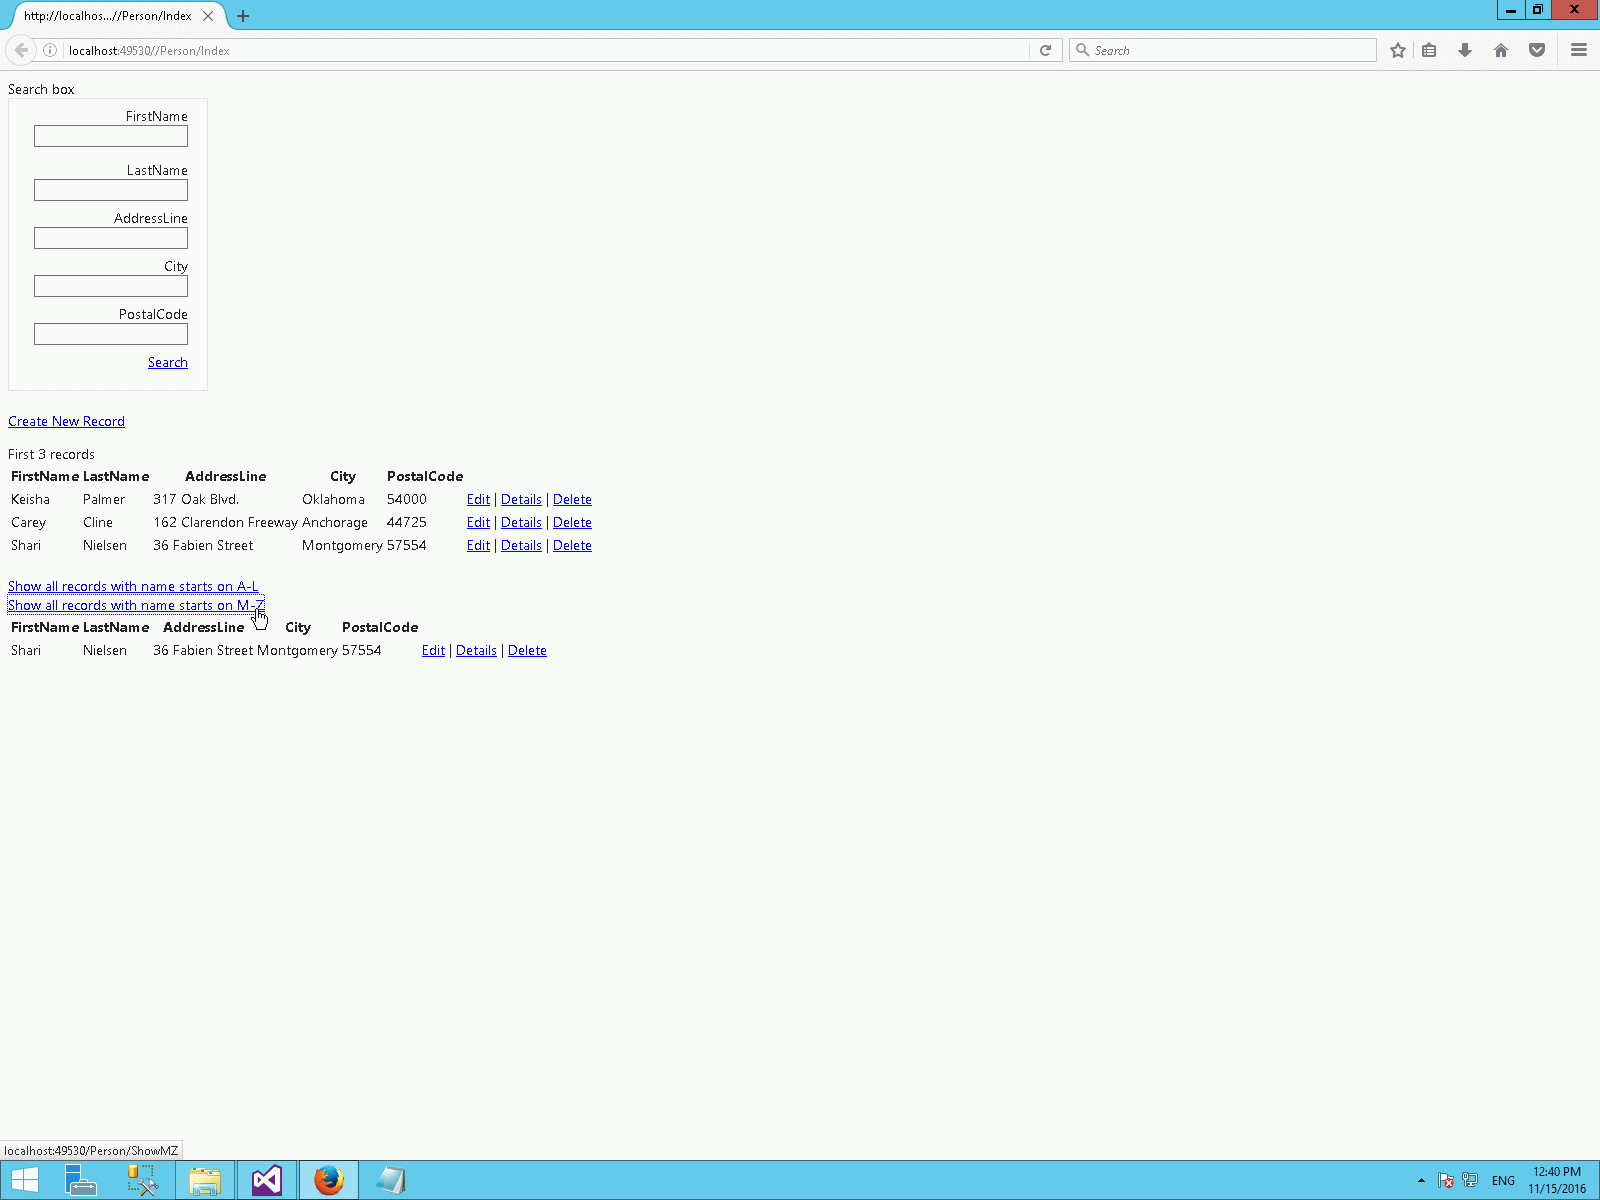The image size is (1600, 1200).
Task: Focus the PostalCode search field
Action: [111, 334]
